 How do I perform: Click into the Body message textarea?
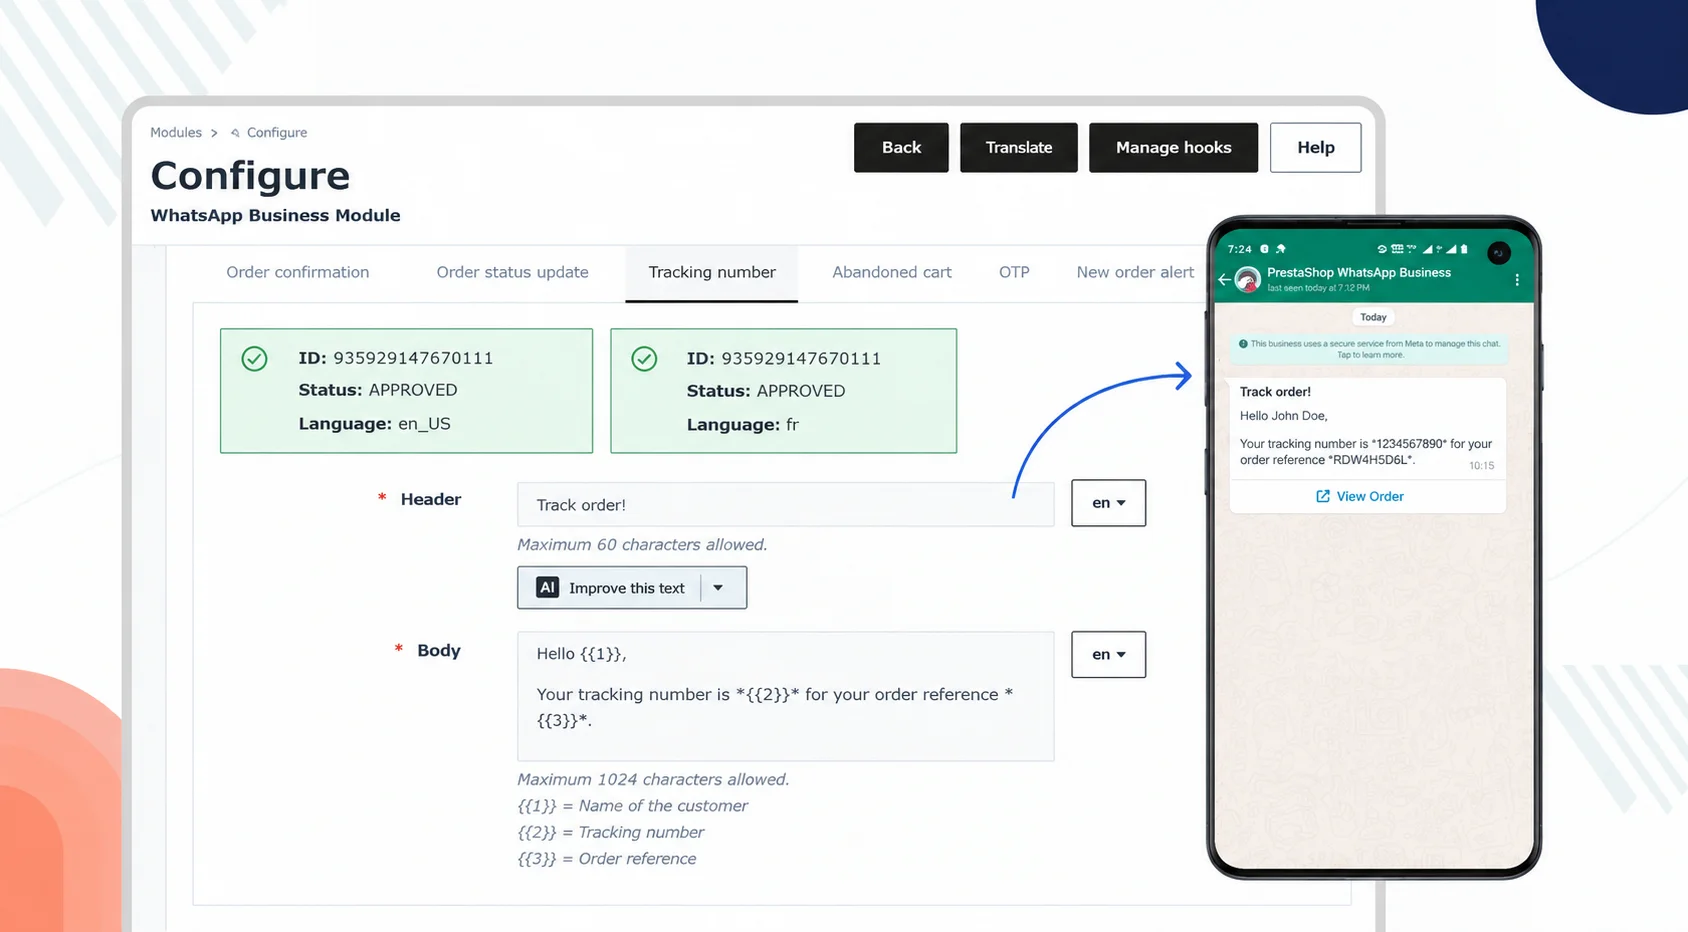click(785, 696)
